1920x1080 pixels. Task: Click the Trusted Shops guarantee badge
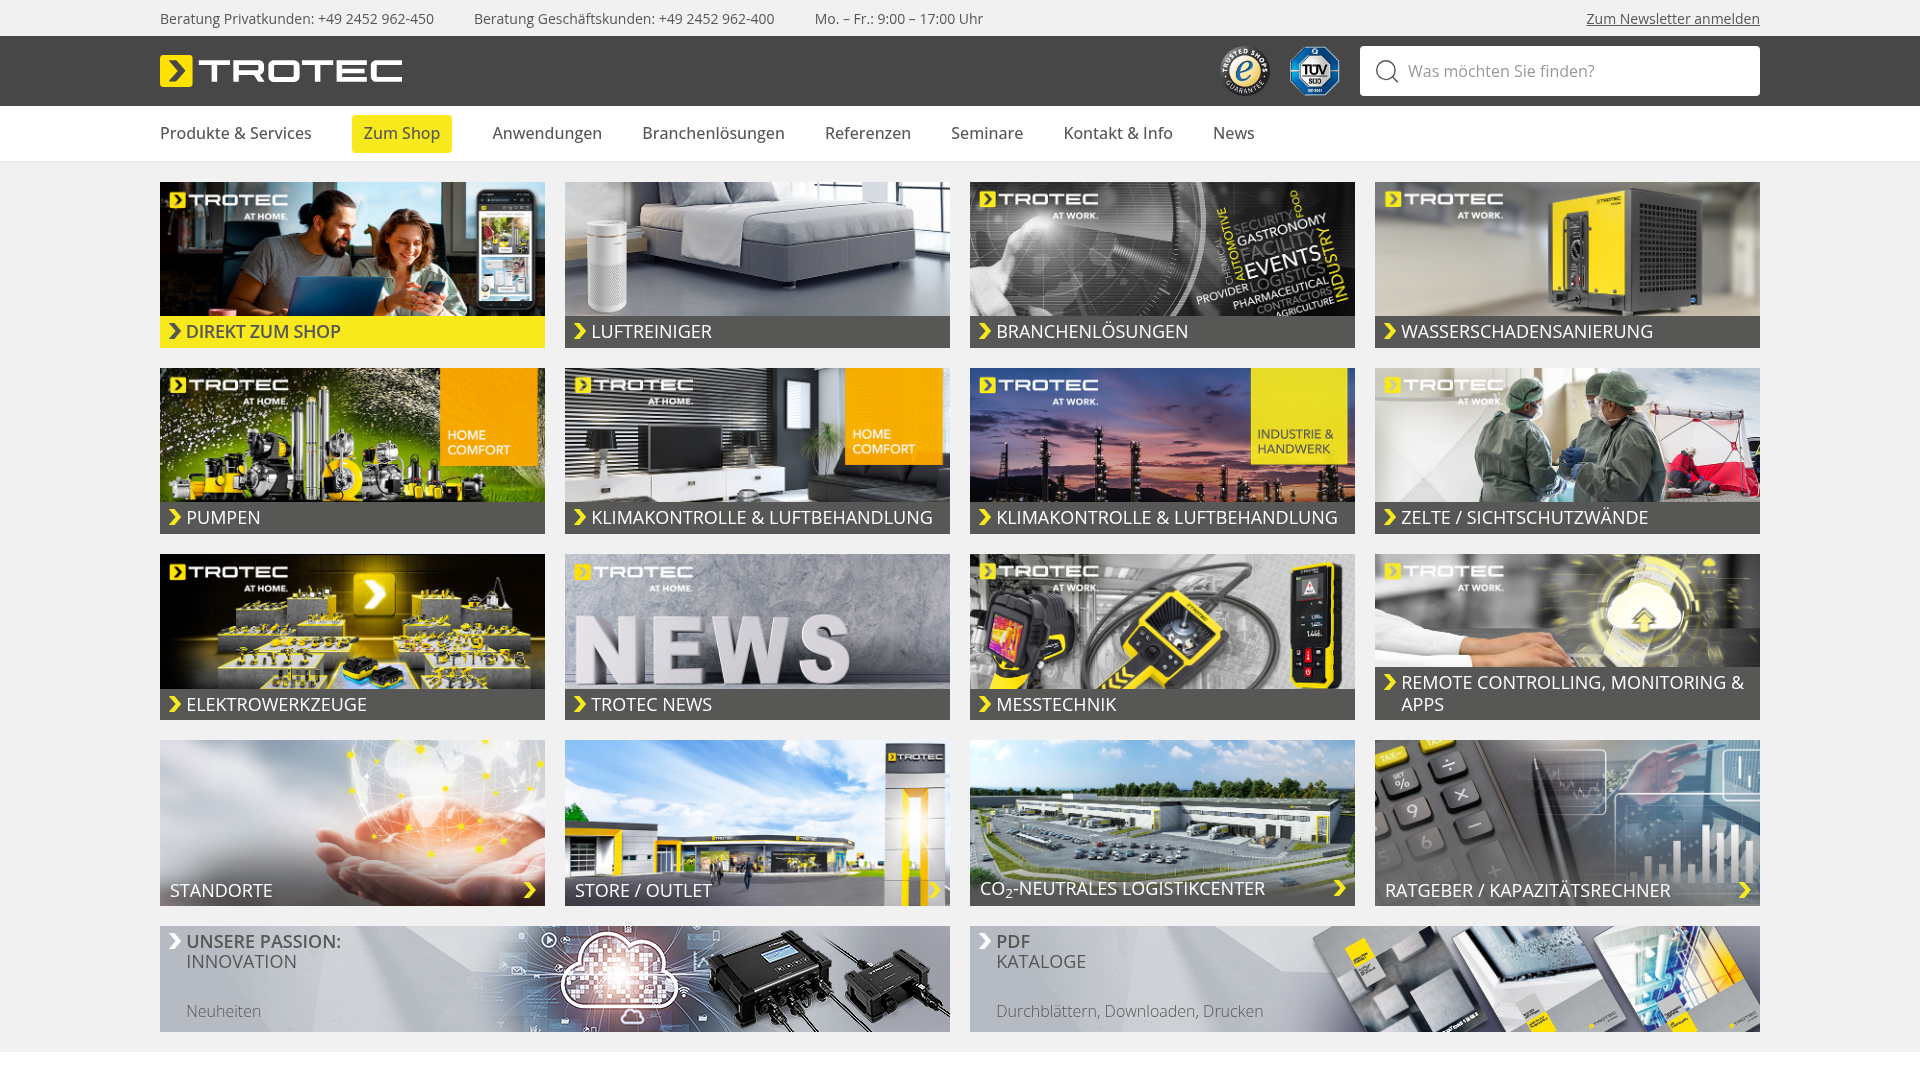[x=1244, y=71]
